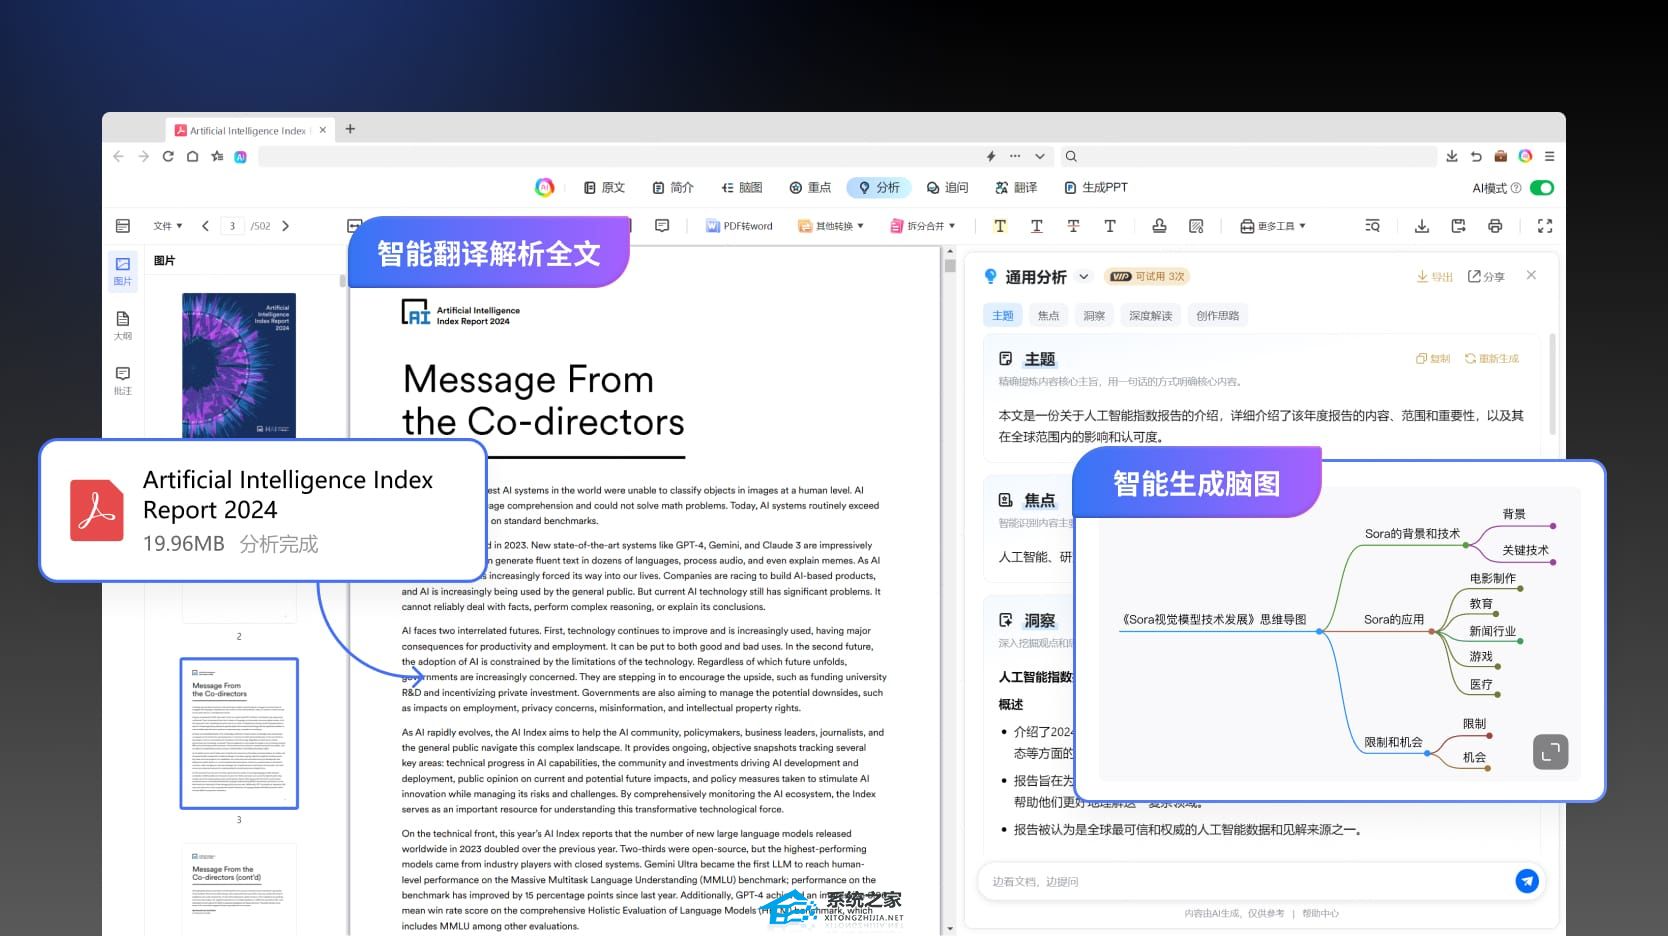Viewport: 1668px width, 936px height.
Task: Switch to the 简介 tab
Action: point(673,188)
